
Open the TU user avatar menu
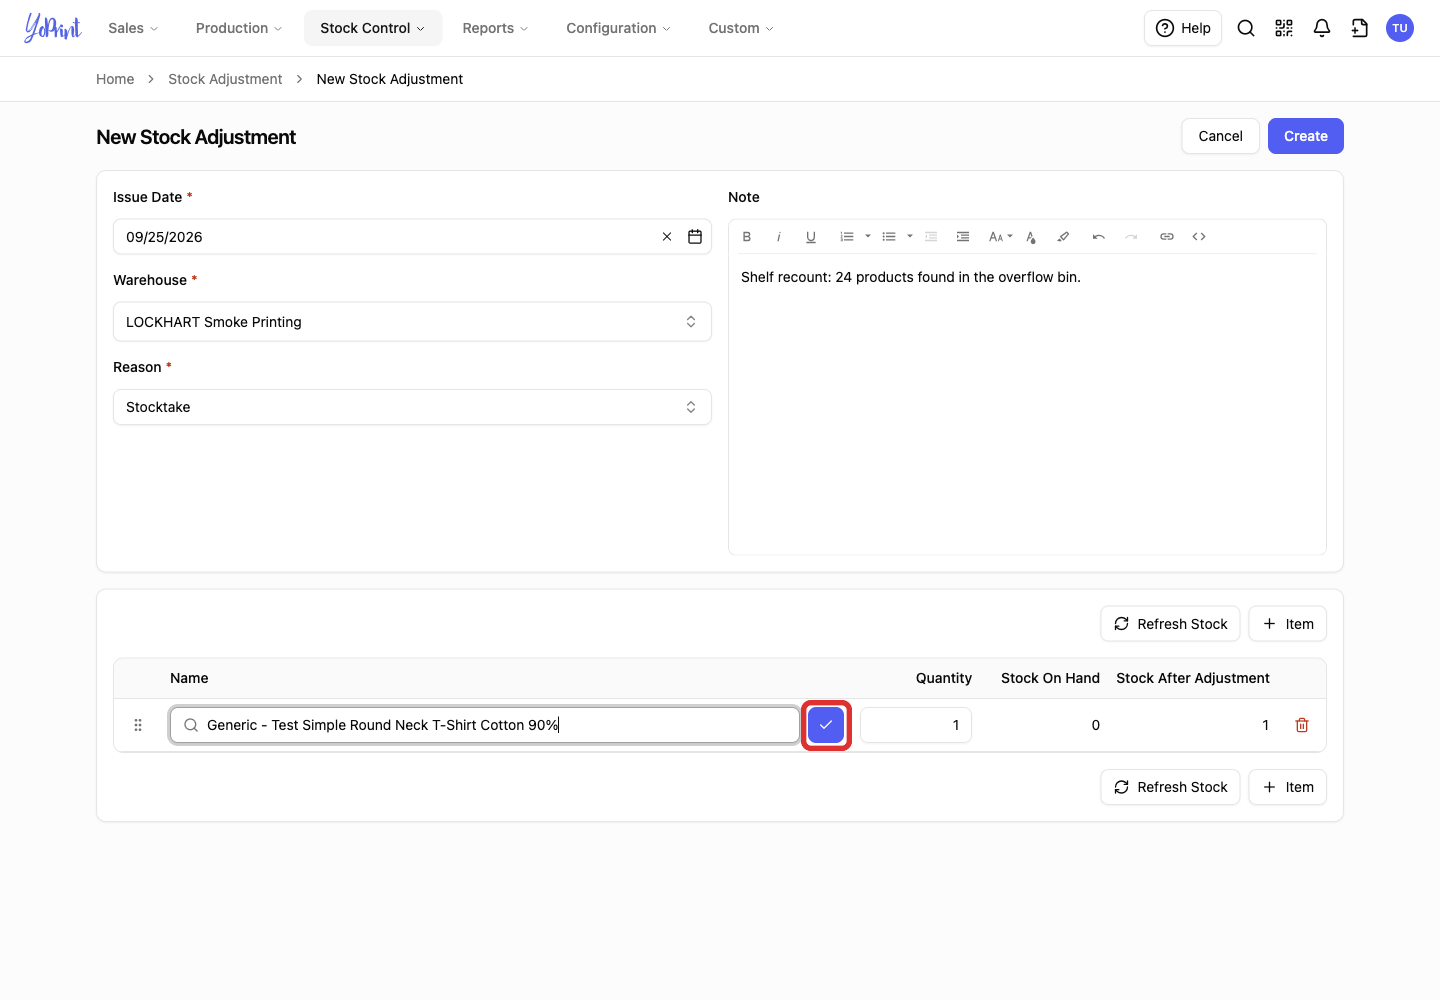[x=1400, y=28]
